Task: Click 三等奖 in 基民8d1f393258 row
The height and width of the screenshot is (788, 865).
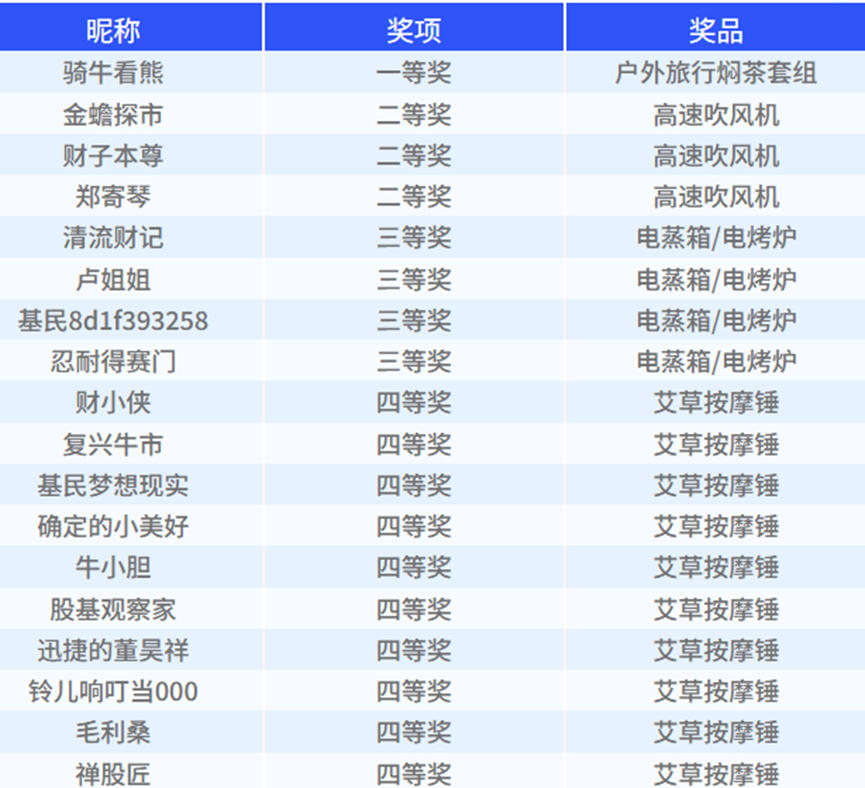Action: click(414, 321)
